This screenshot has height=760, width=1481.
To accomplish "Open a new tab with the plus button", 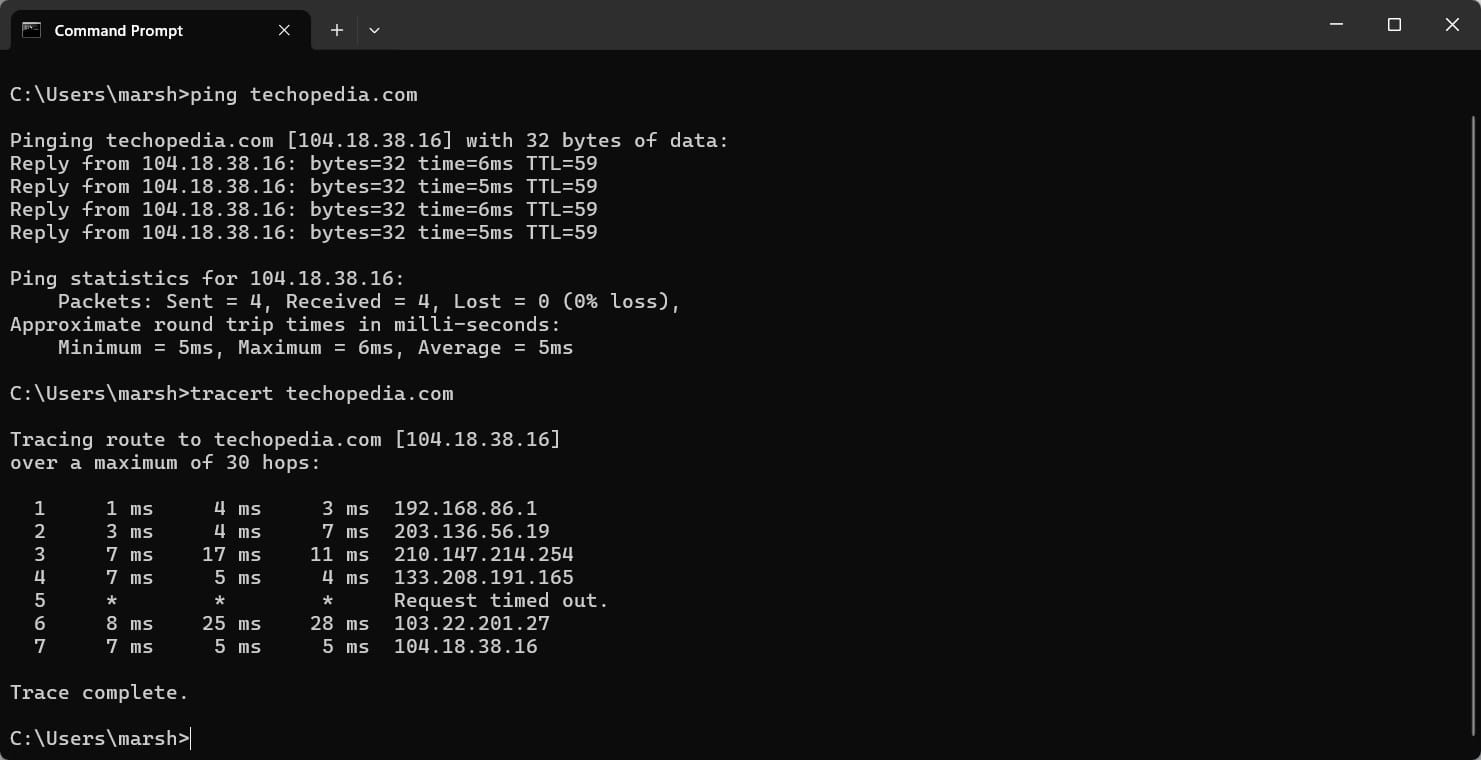I will pos(337,30).
